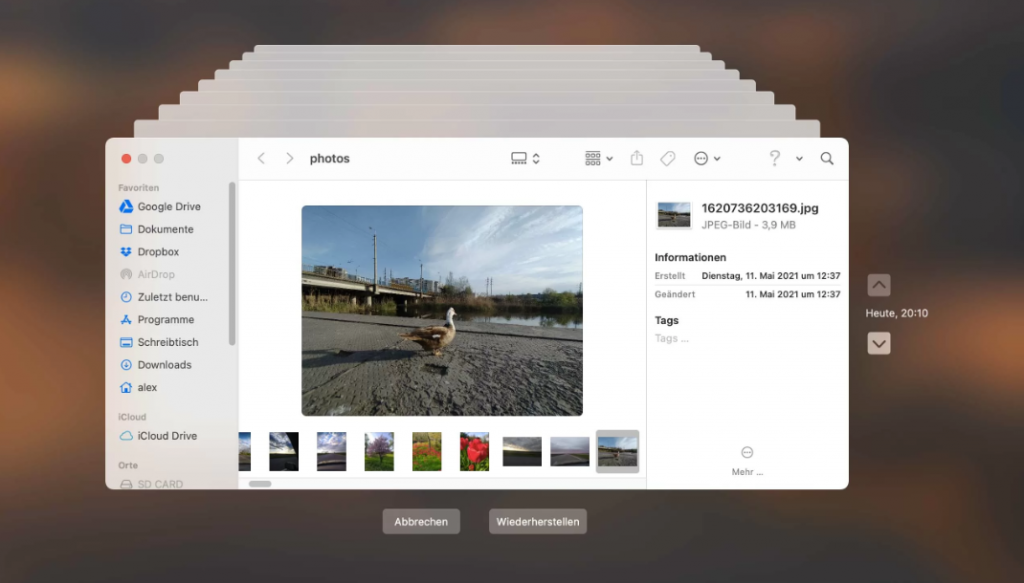Go back with the left chevron
The height and width of the screenshot is (583, 1024).
(261, 158)
